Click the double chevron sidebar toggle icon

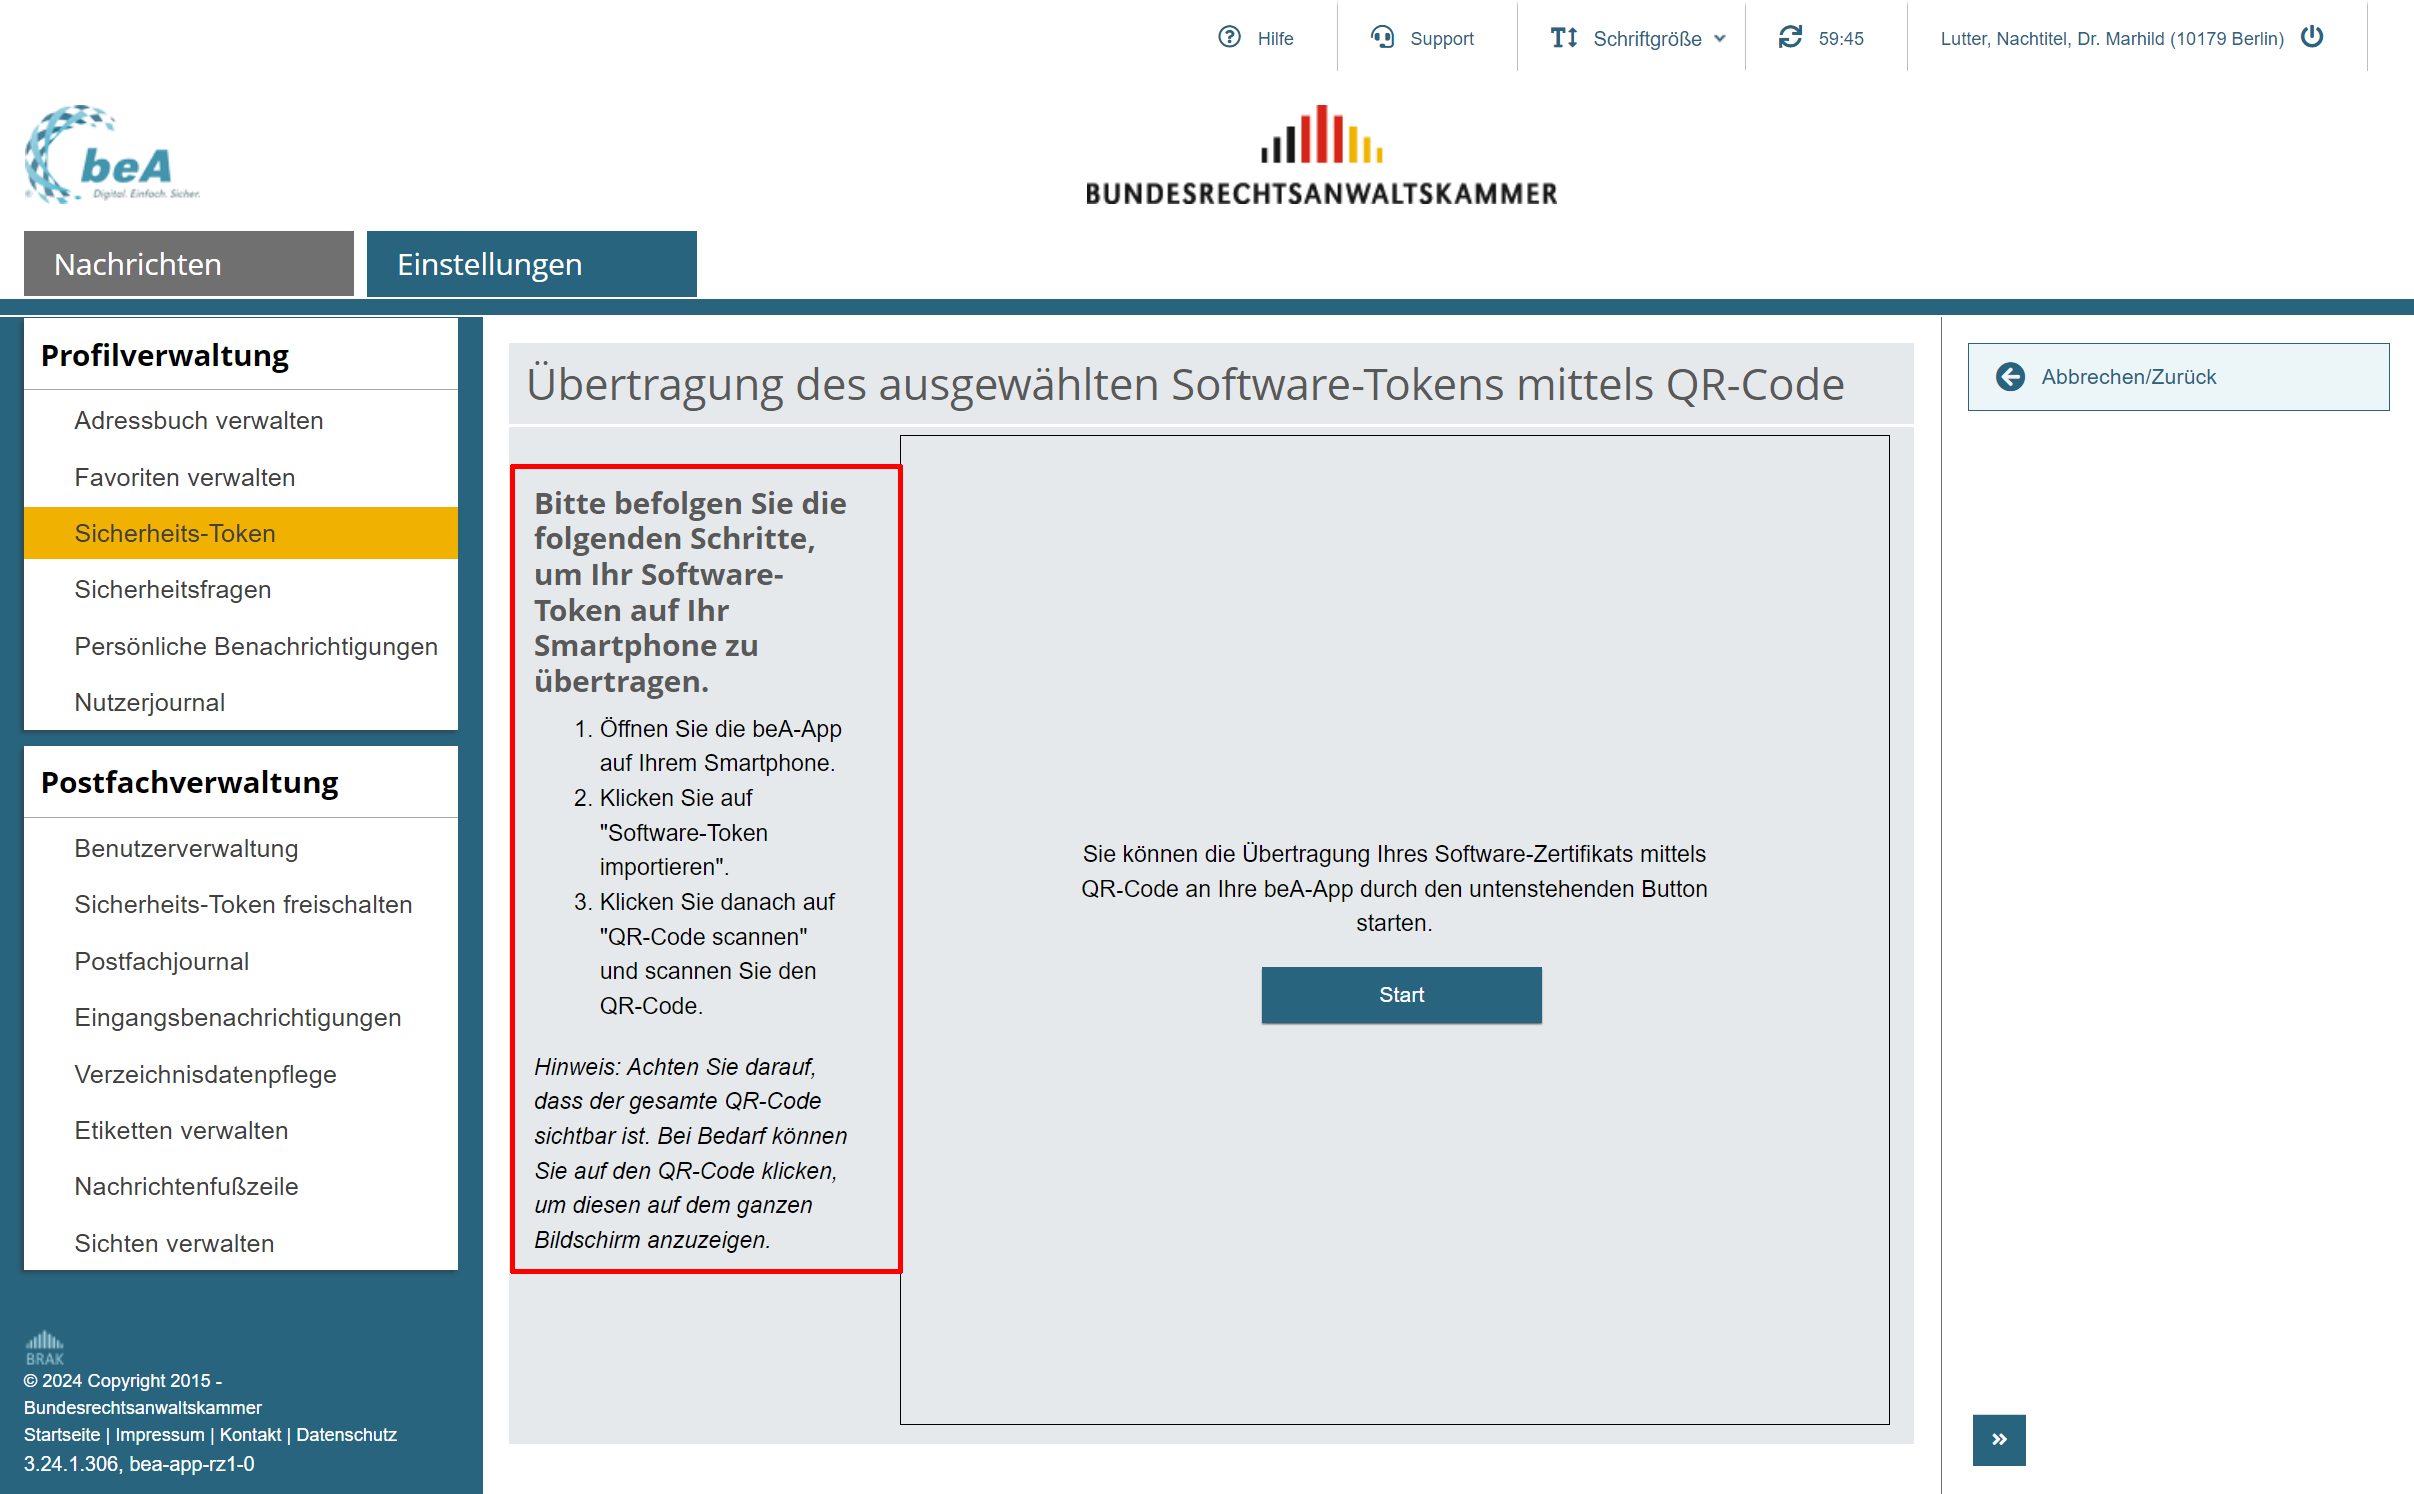tap(1998, 1439)
